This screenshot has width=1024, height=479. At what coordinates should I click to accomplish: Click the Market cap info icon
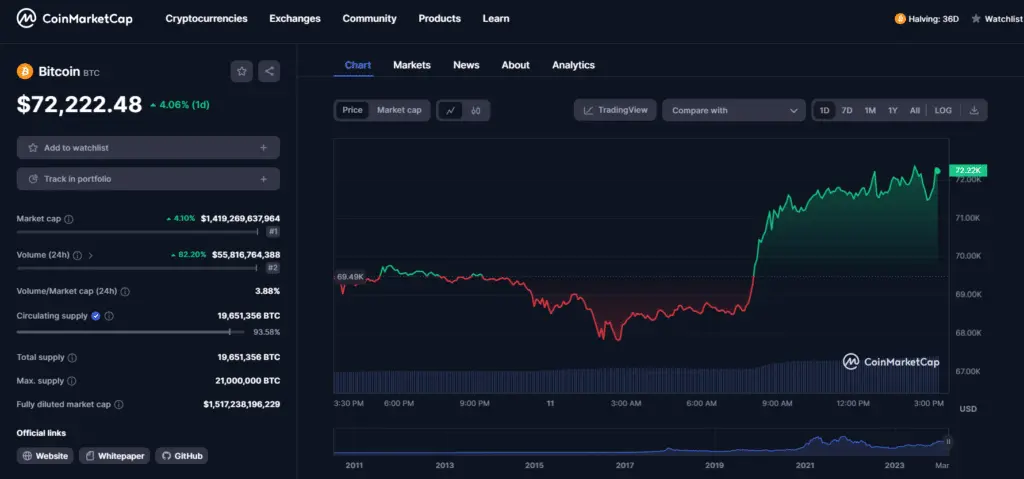click(69, 219)
